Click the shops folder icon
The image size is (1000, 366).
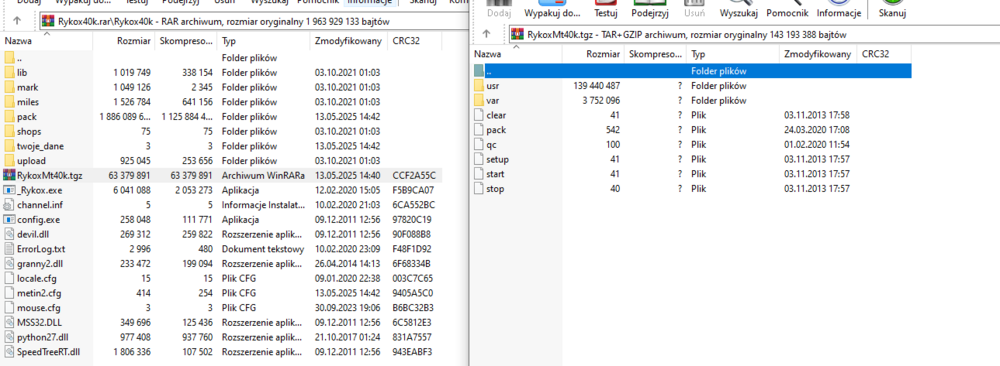tap(9, 131)
